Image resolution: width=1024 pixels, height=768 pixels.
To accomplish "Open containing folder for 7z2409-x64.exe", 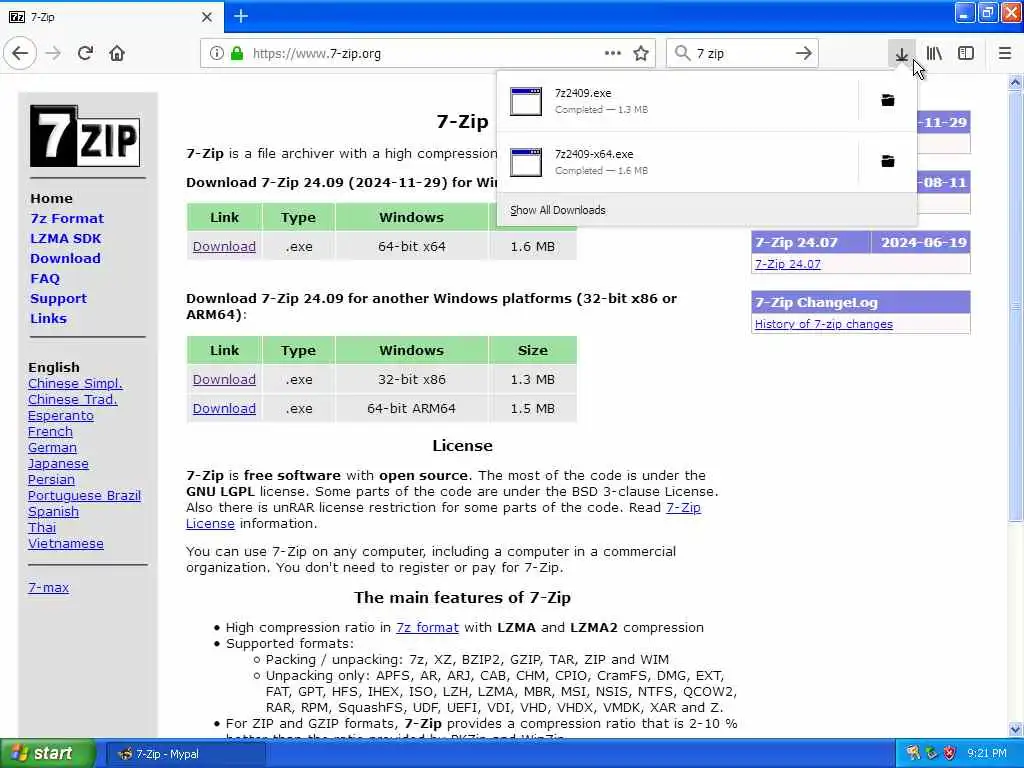I will pyautogui.click(x=888, y=161).
